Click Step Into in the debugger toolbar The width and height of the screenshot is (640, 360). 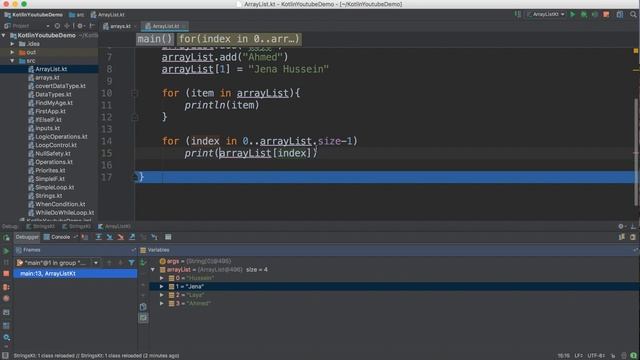tap(109, 237)
